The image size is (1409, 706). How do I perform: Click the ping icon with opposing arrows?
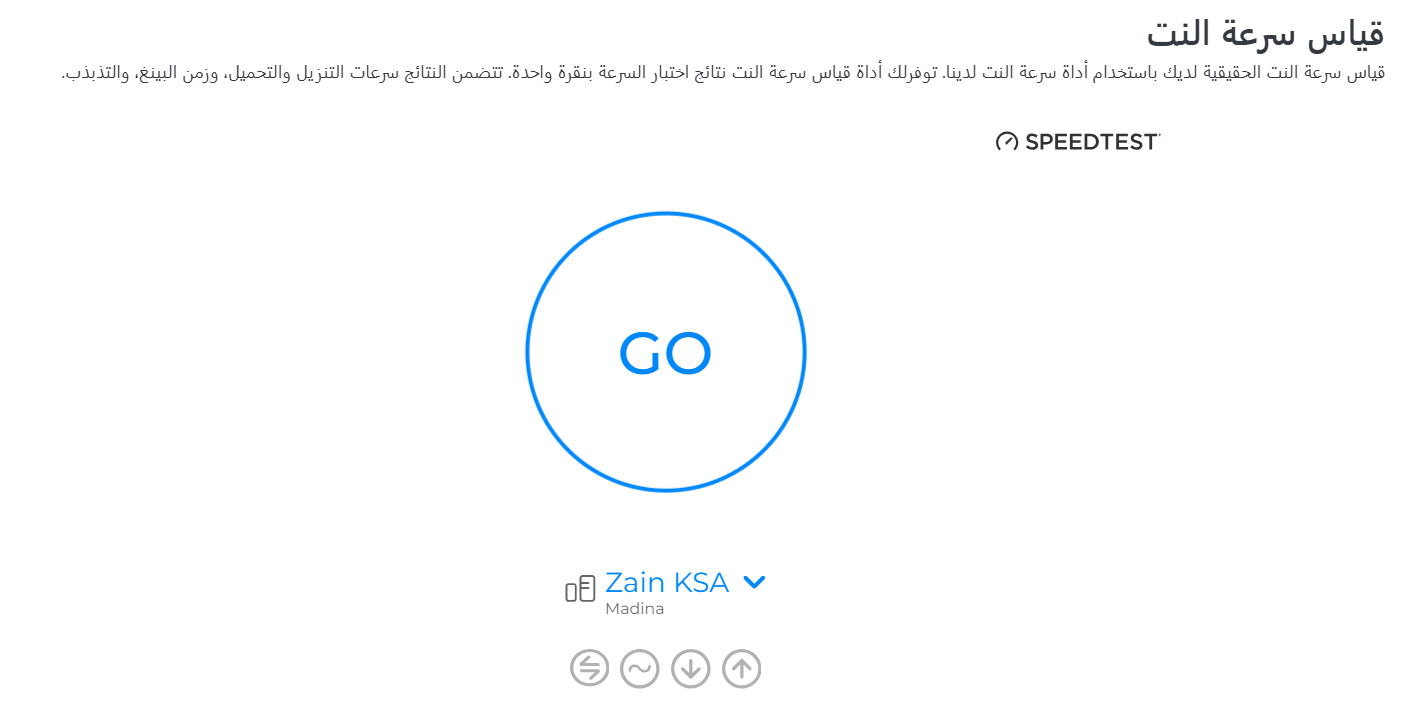[589, 668]
